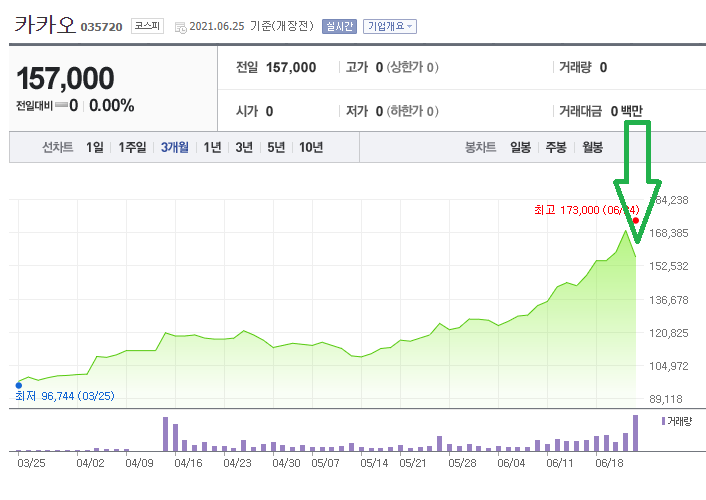This screenshot has width=706, height=500.
Task: Select the 3년 line chart period
Action: [x=244, y=147]
